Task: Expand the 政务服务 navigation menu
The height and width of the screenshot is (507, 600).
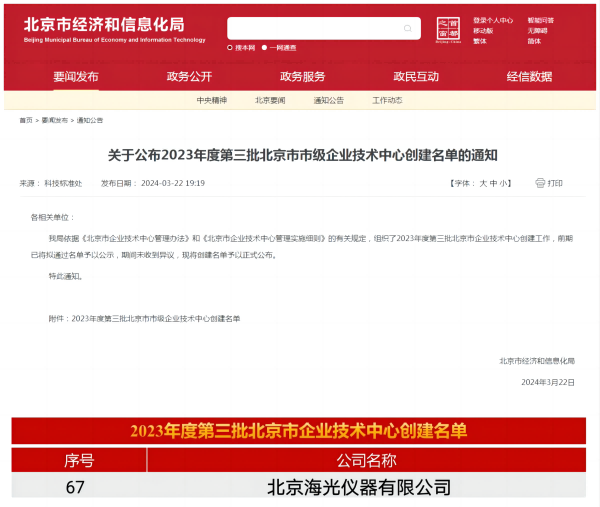Action: coord(302,77)
